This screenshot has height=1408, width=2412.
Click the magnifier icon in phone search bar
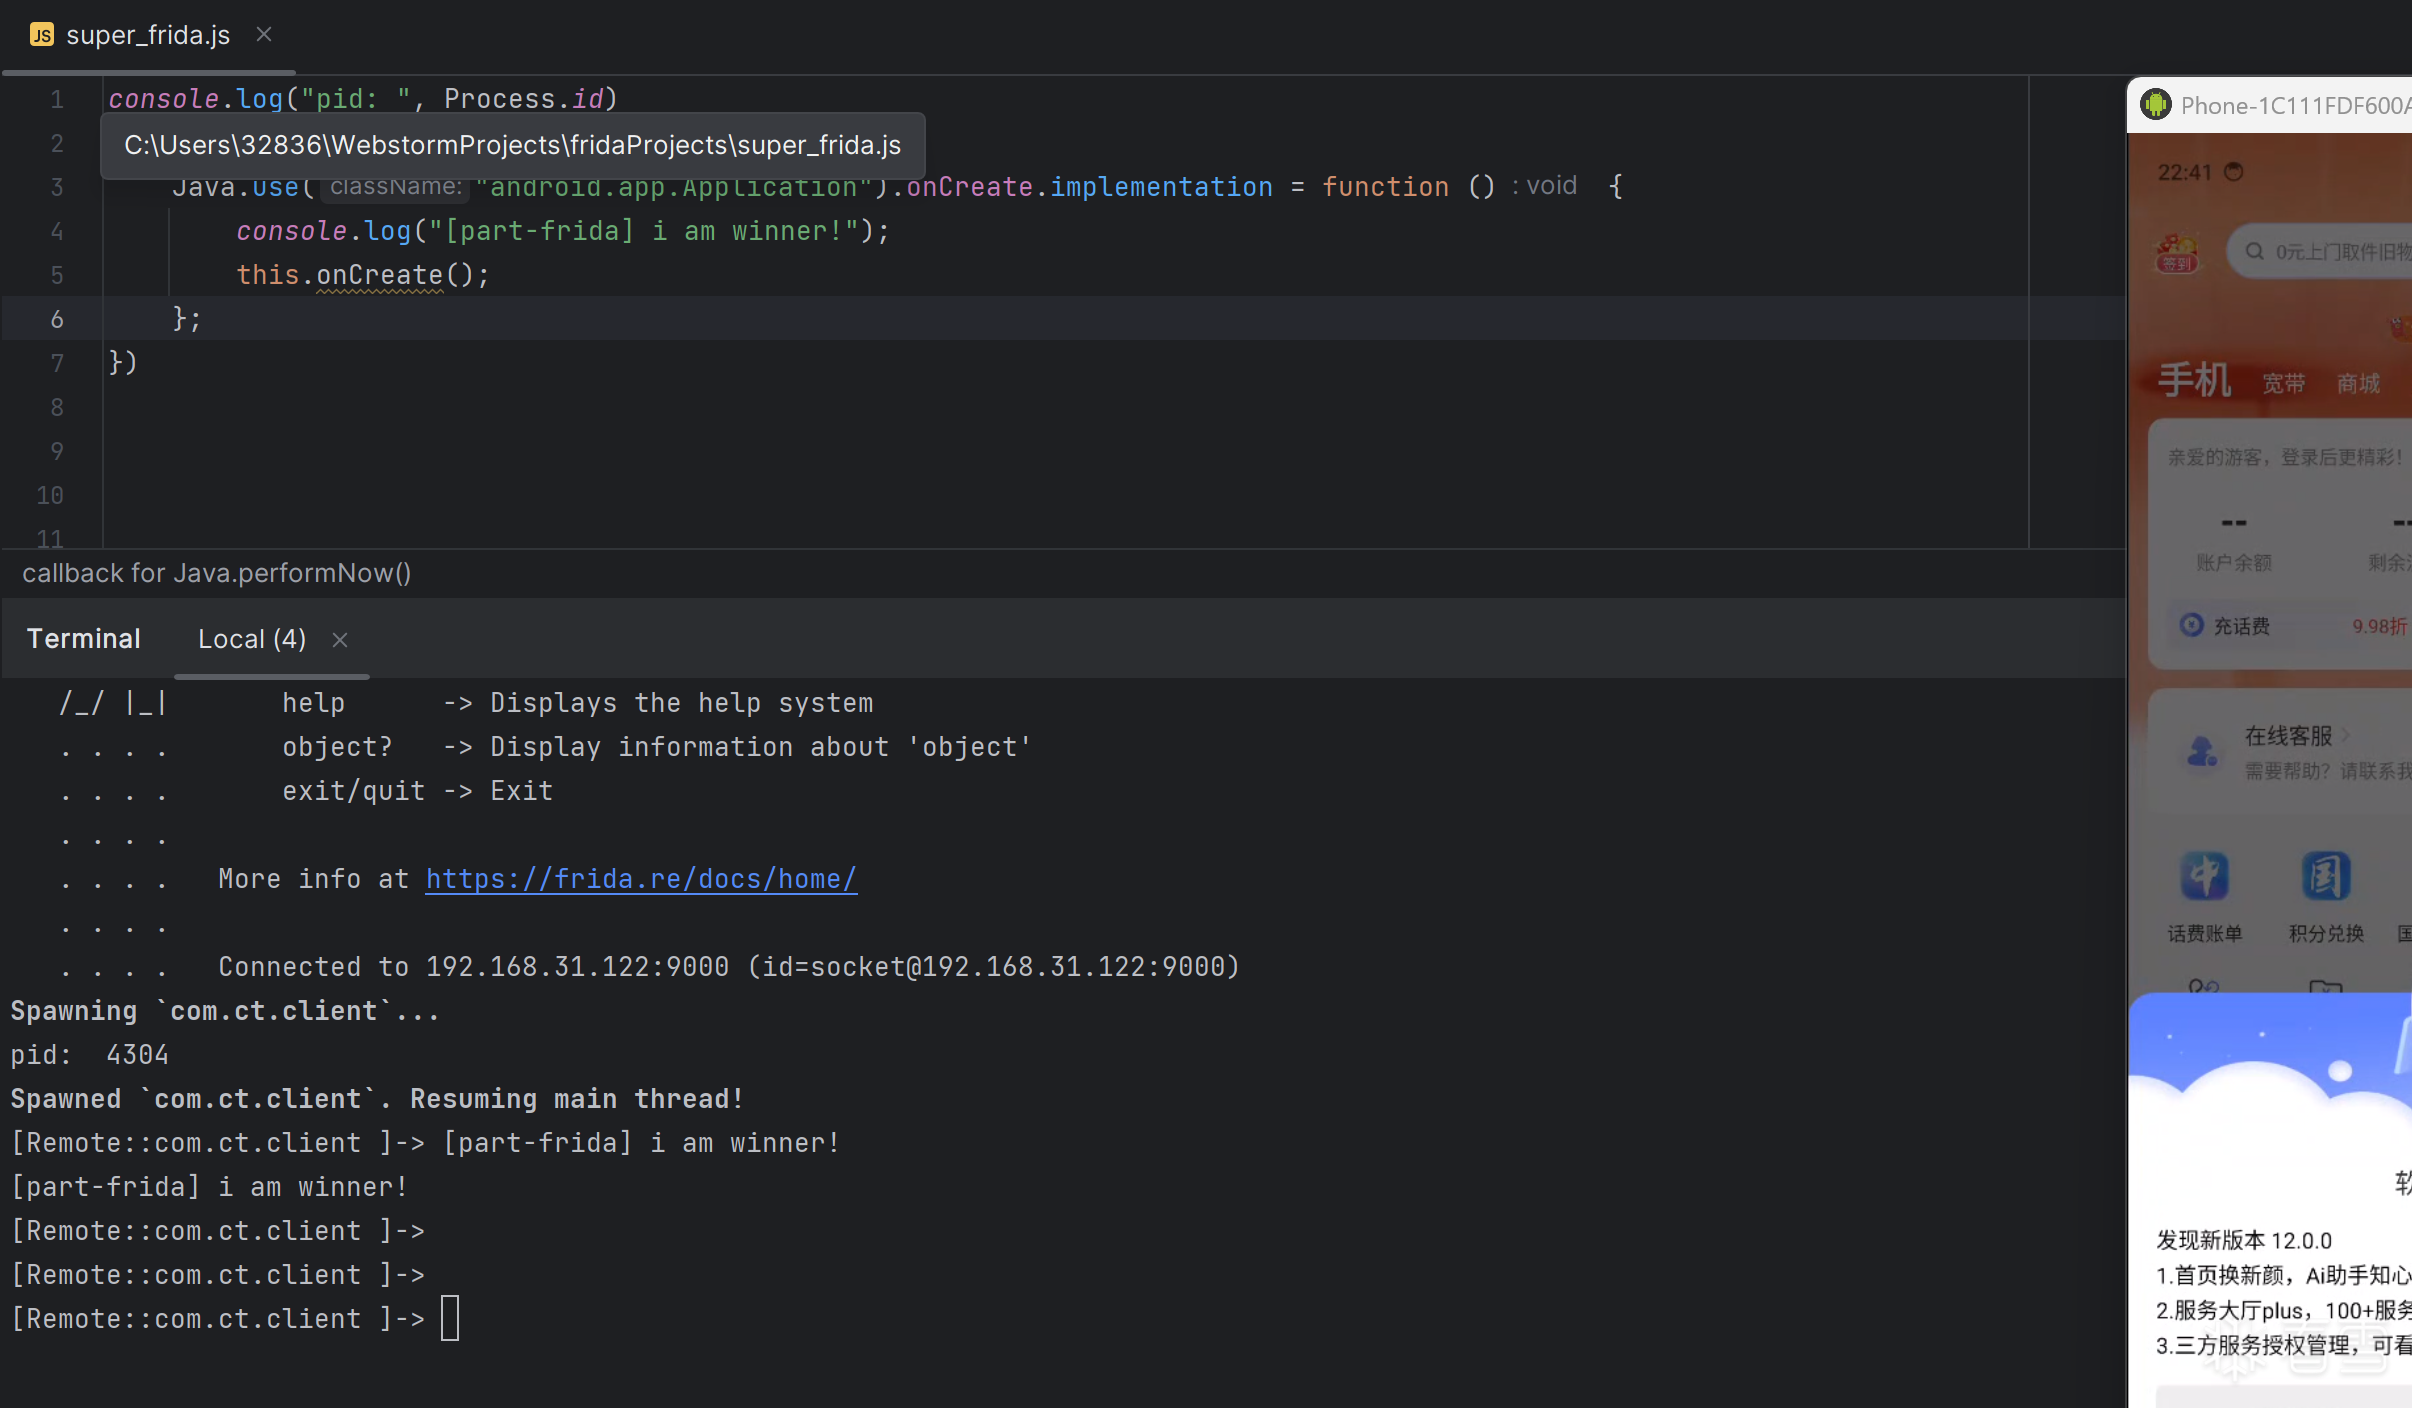coord(2254,251)
